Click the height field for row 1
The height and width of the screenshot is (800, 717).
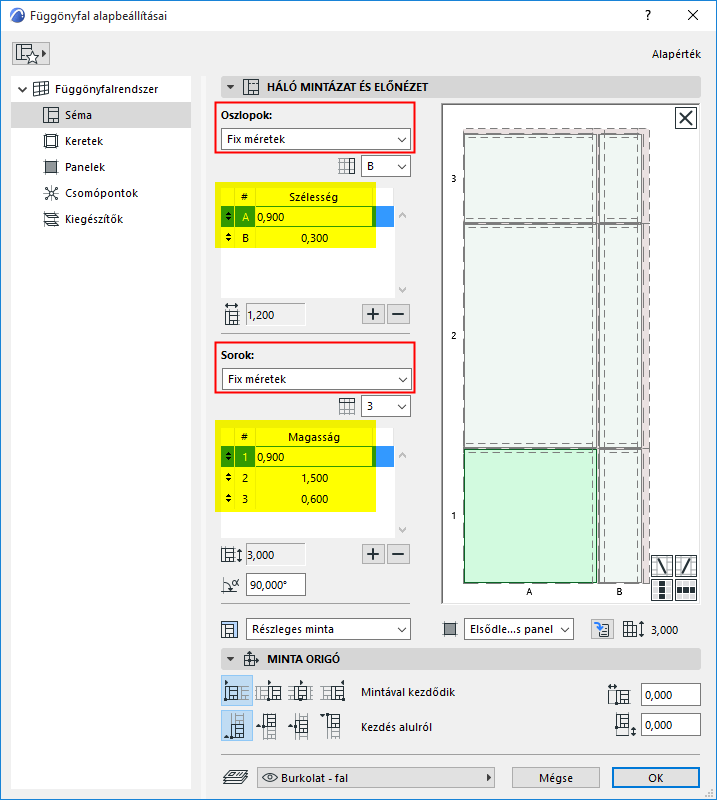click(x=314, y=457)
